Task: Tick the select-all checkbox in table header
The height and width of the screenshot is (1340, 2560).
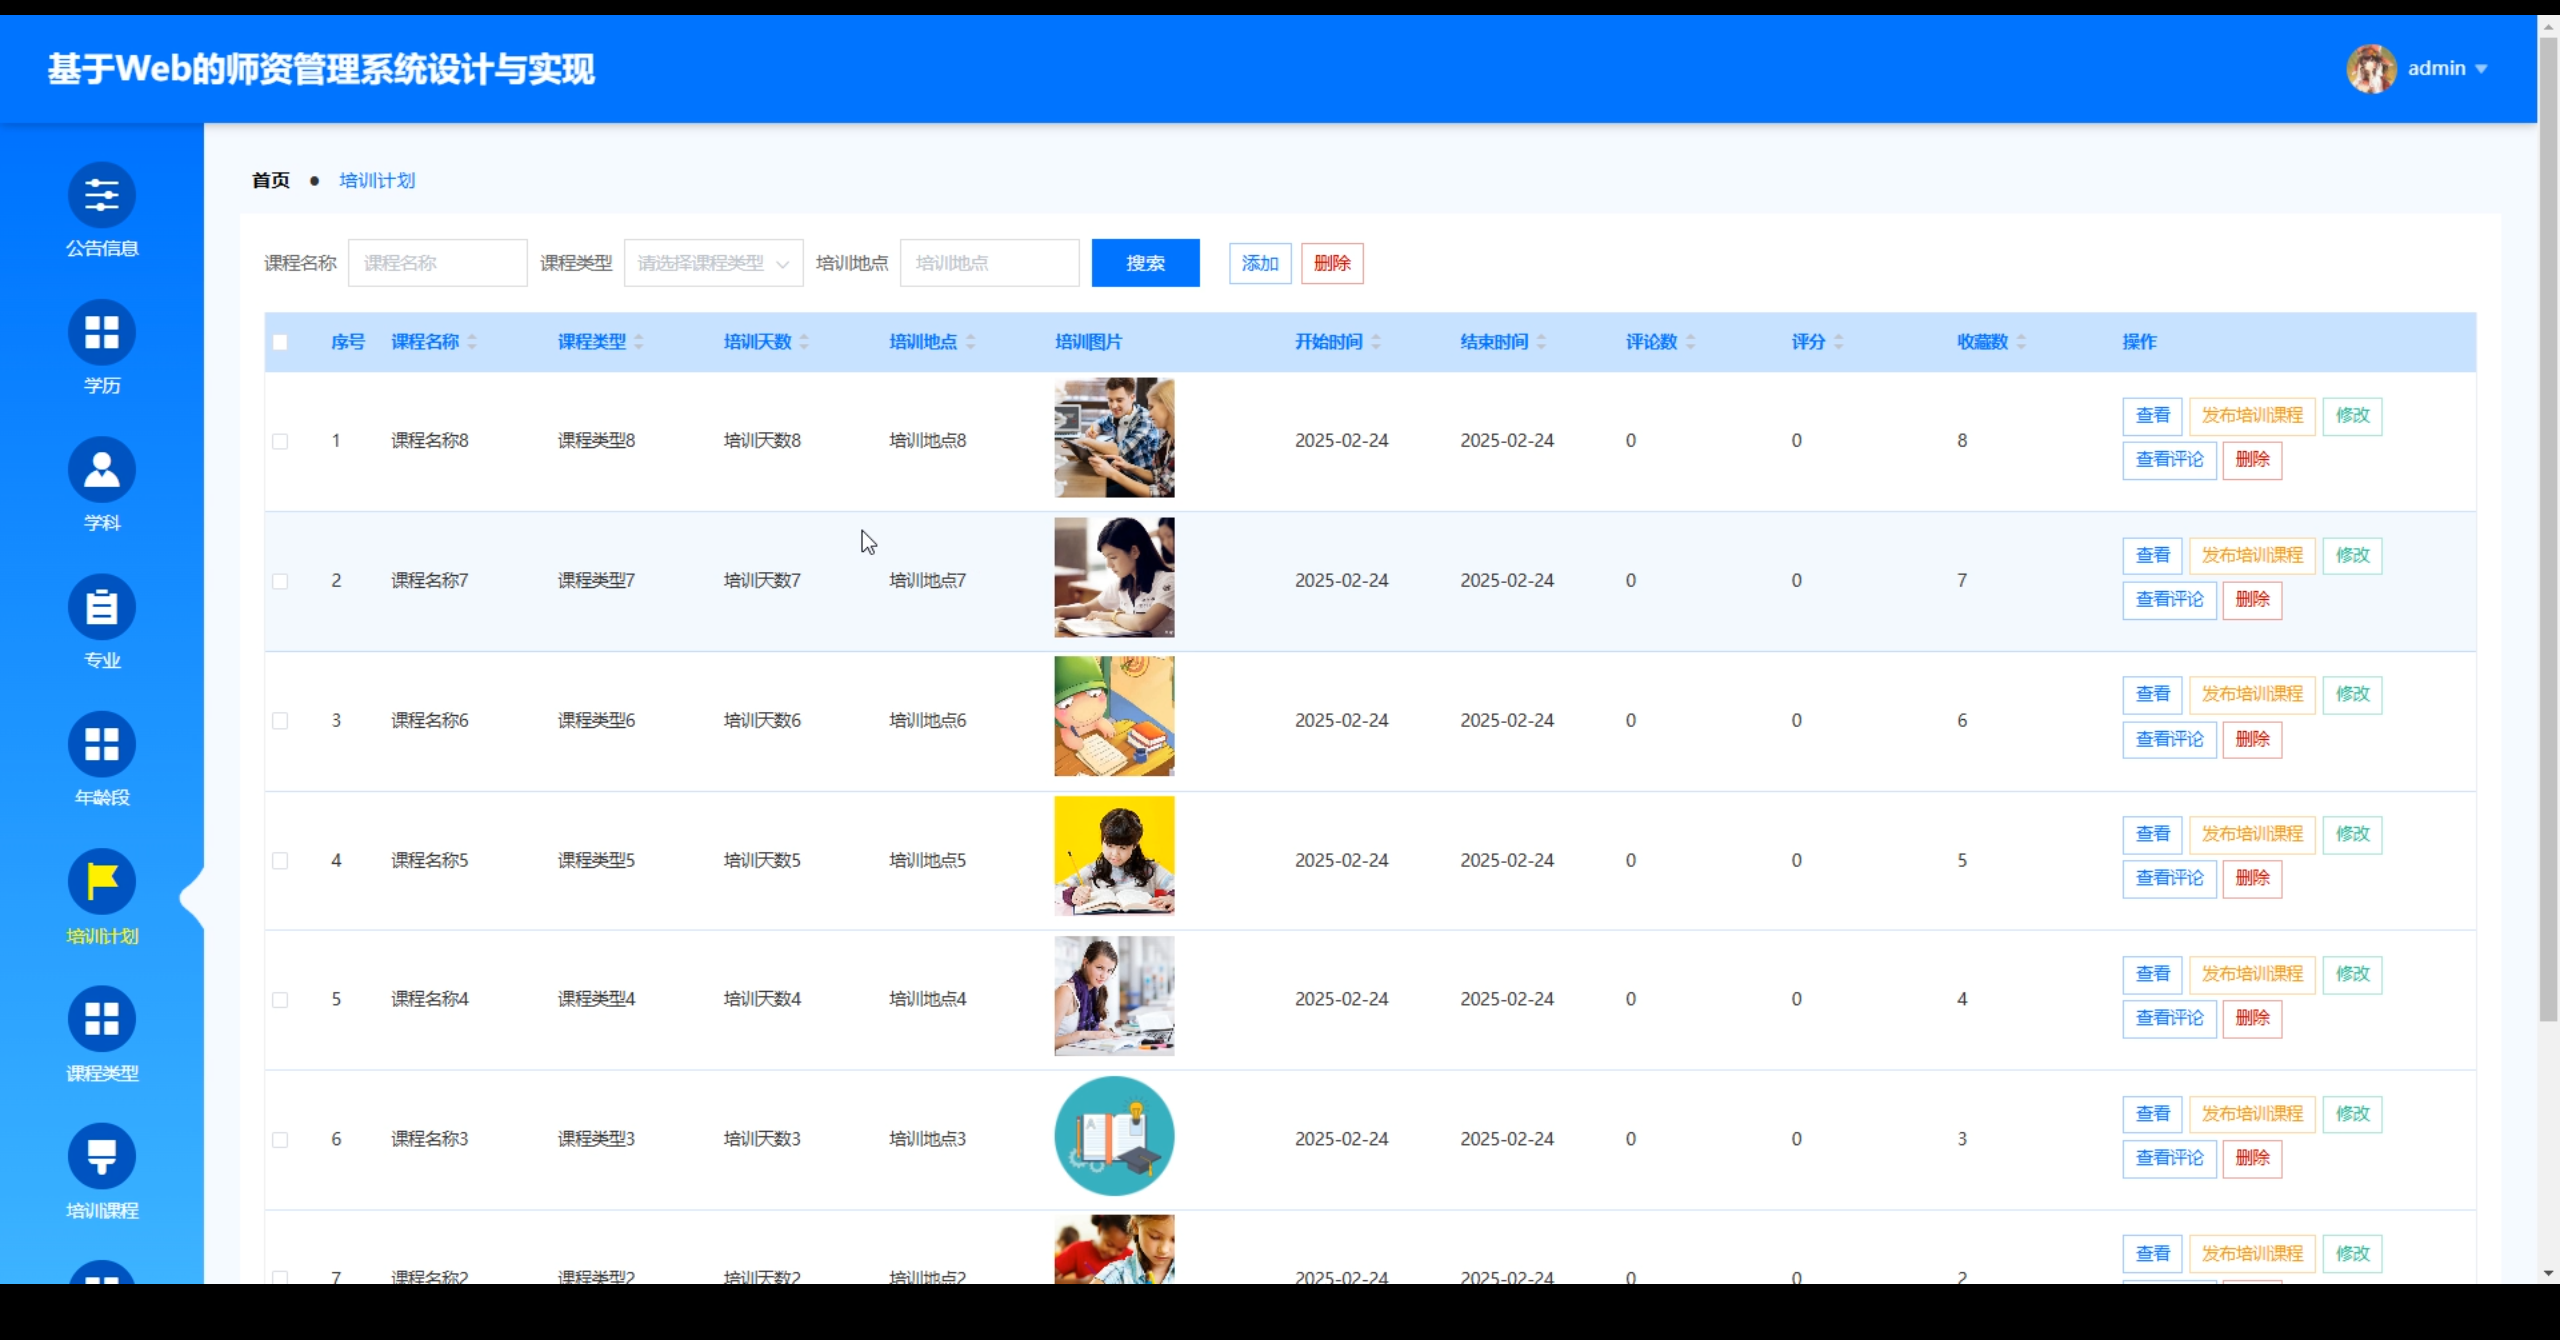Action: click(x=280, y=342)
